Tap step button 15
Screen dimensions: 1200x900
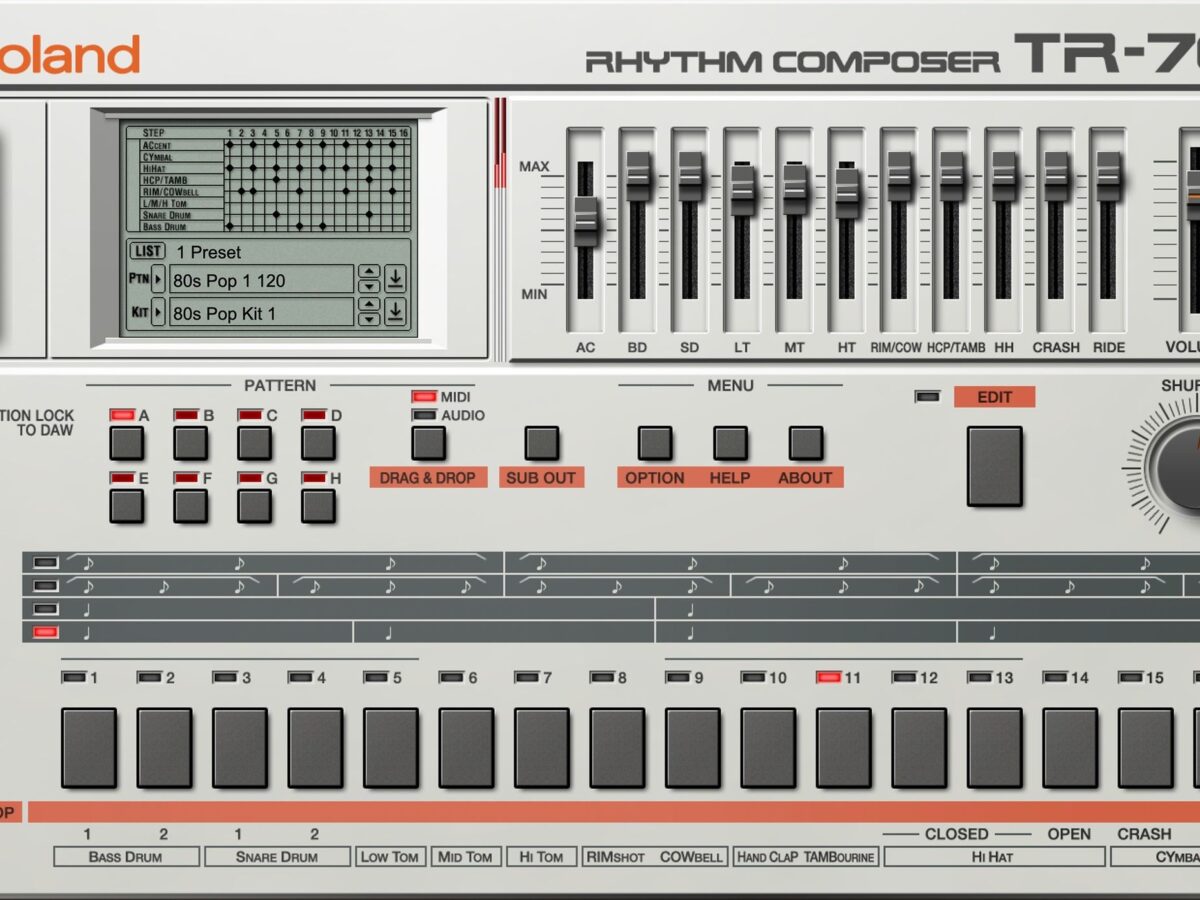click(x=1146, y=748)
